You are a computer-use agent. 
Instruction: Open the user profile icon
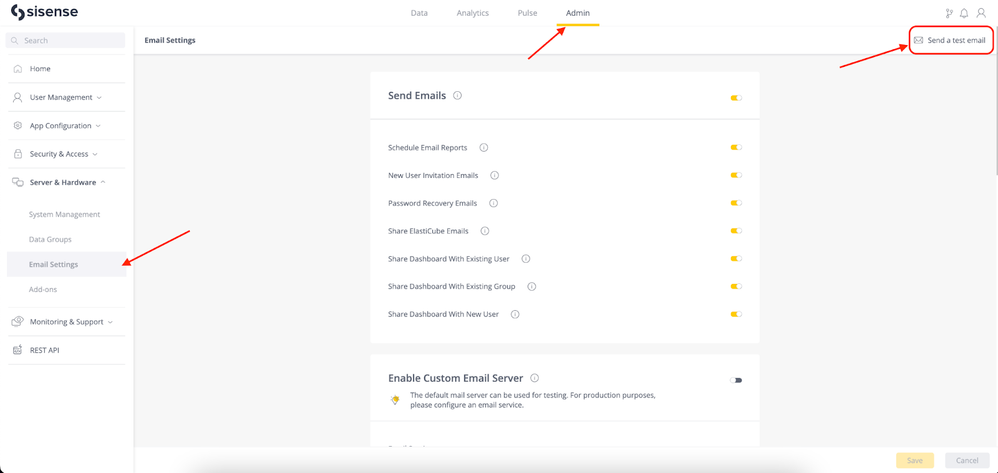pos(981,13)
